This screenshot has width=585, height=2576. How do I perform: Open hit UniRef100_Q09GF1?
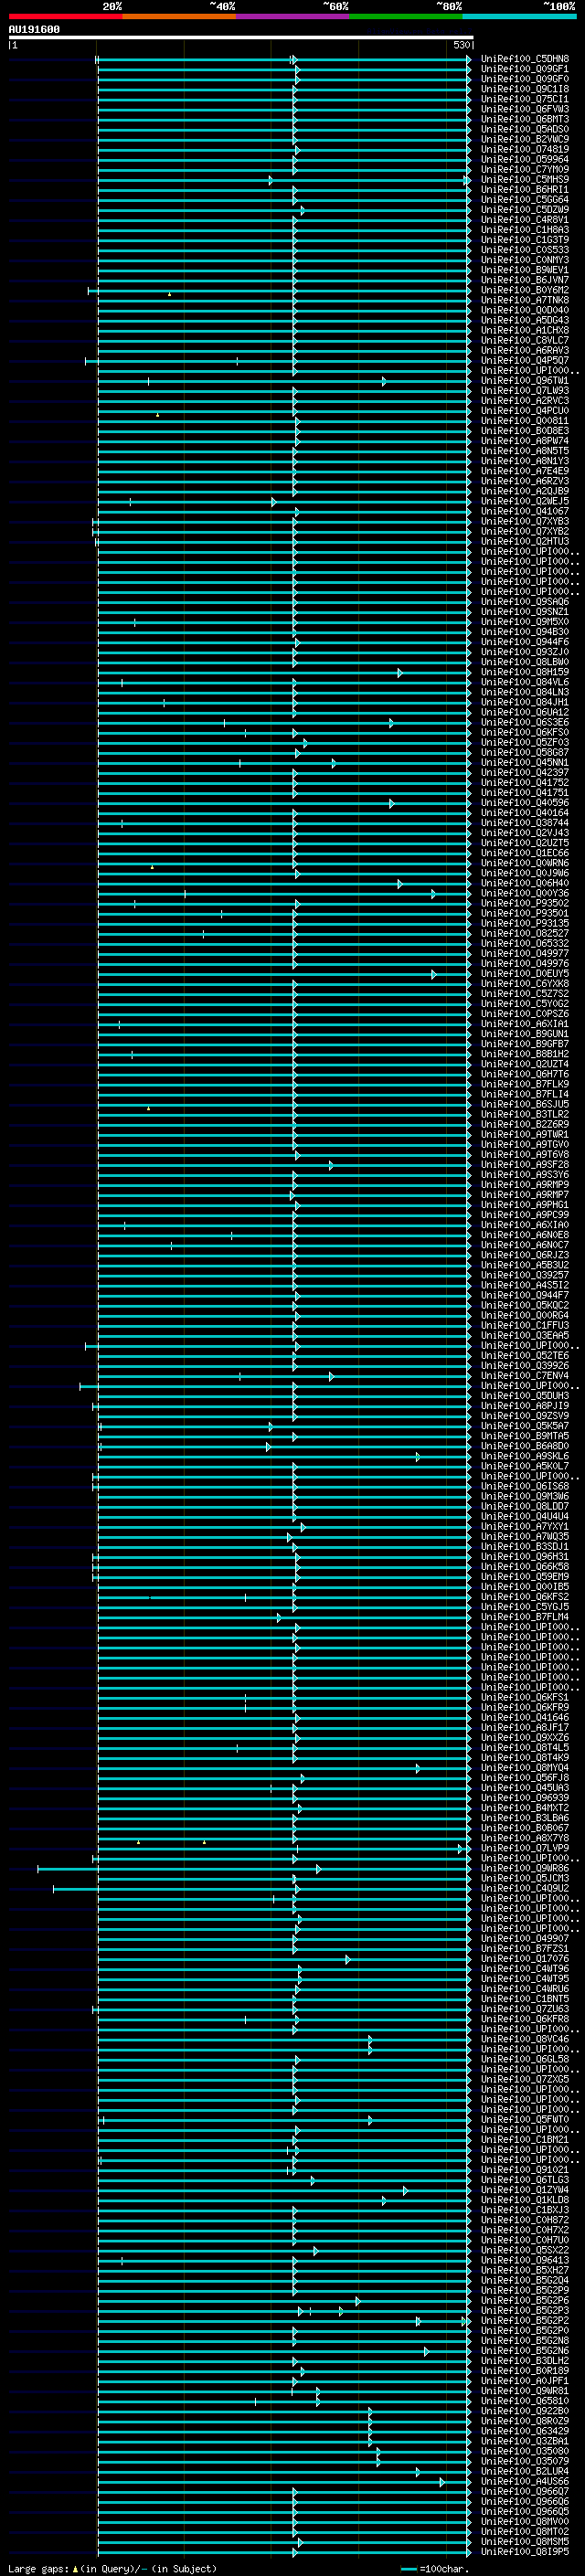coord(525,69)
